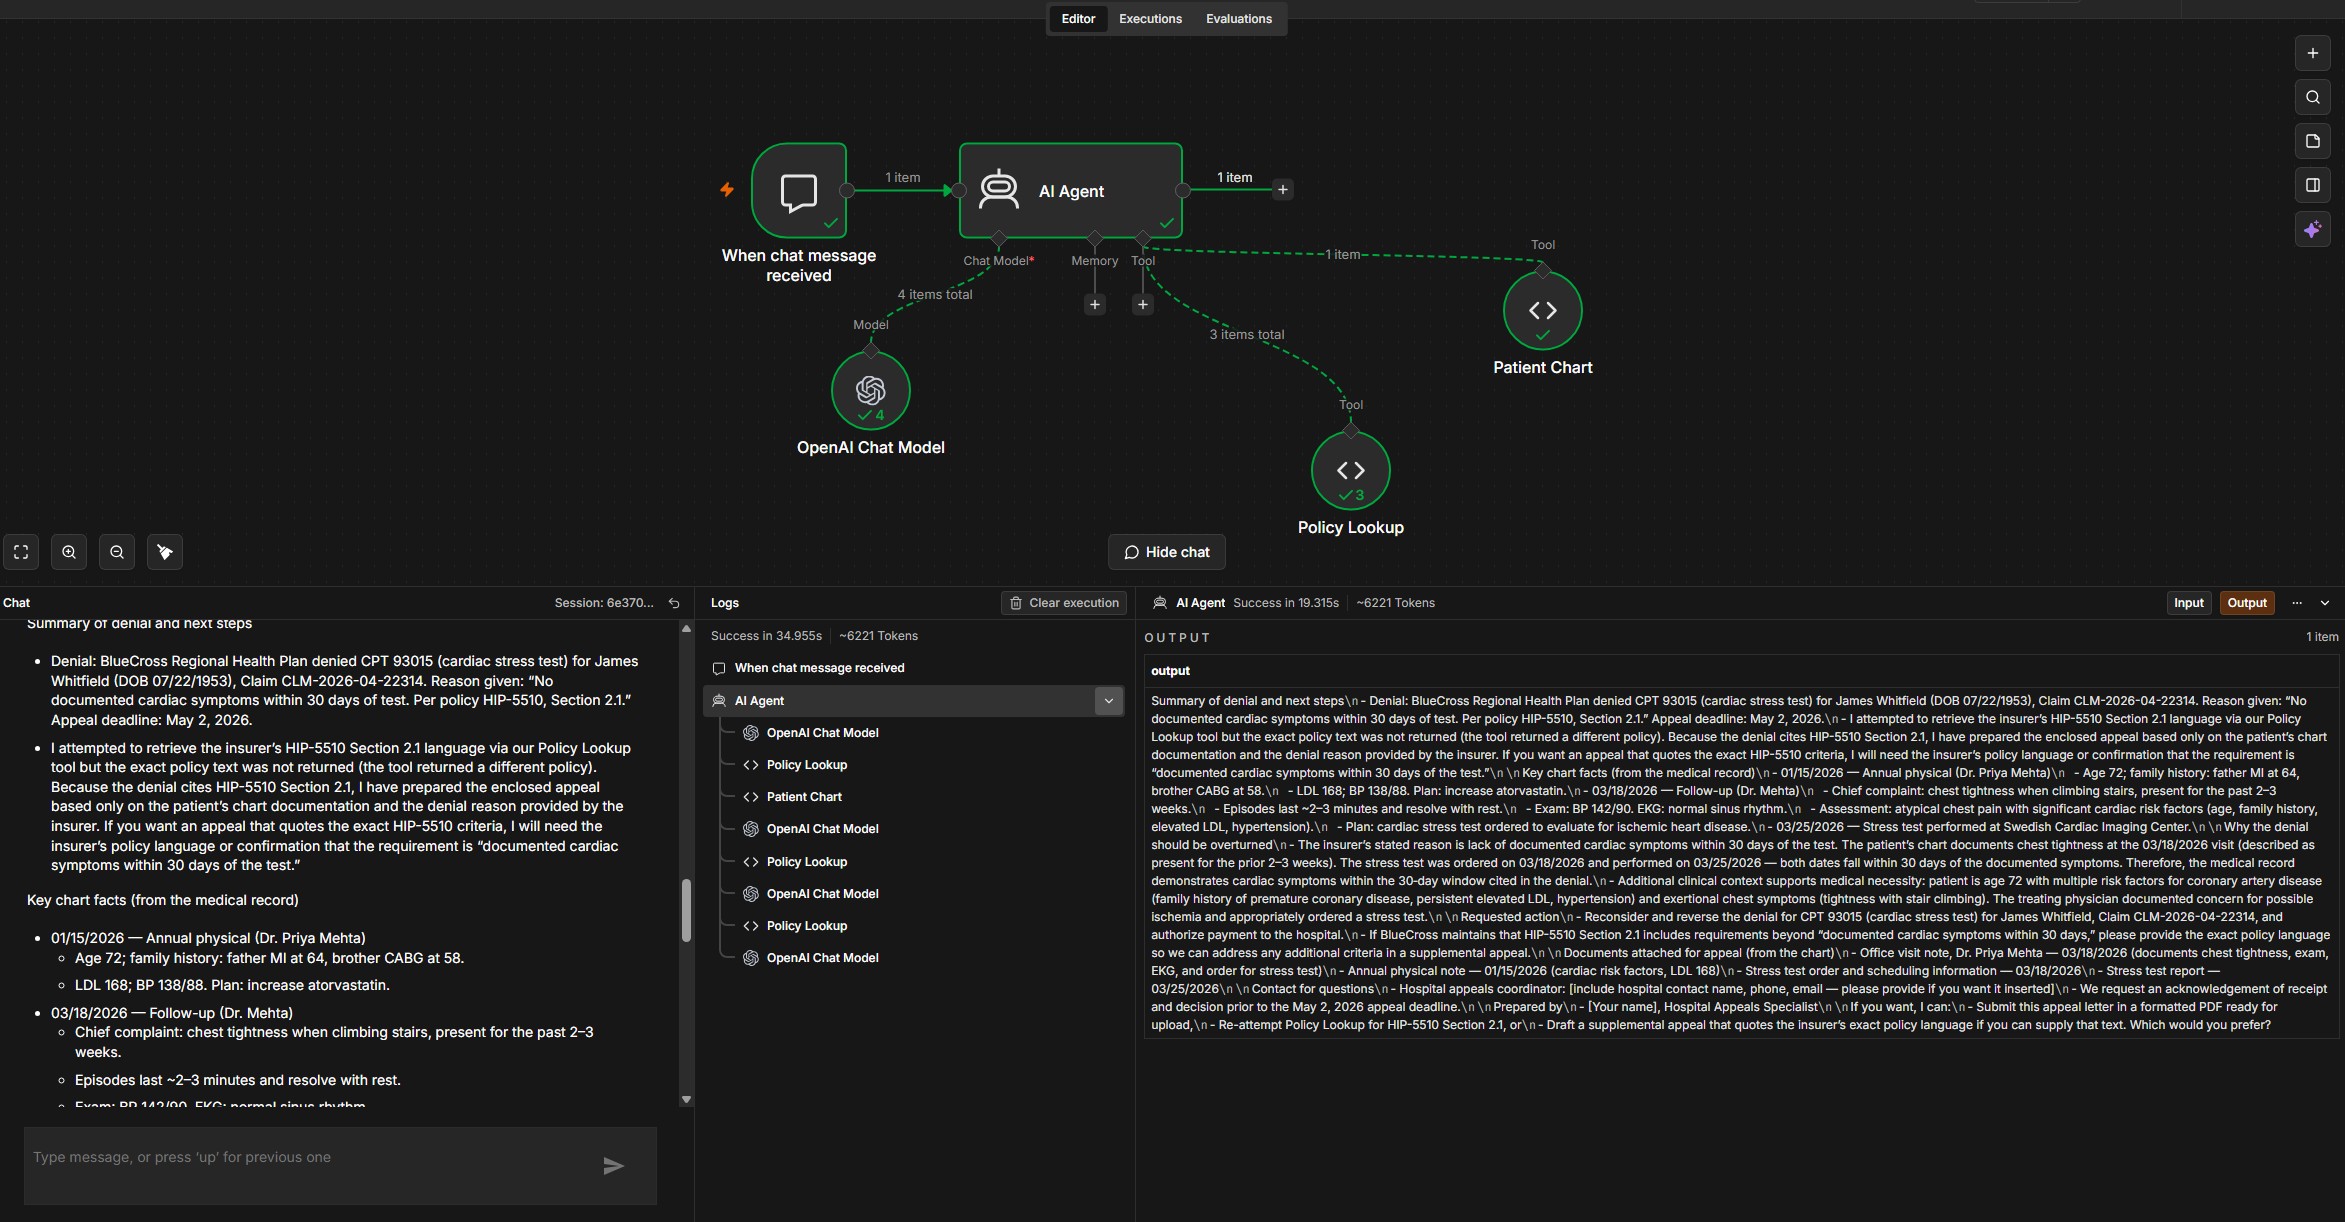Image resolution: width=2345 pixels, height=1222 pixels.
Task: Open the OpenAI Chat Model node
Action: pos(870,390)
